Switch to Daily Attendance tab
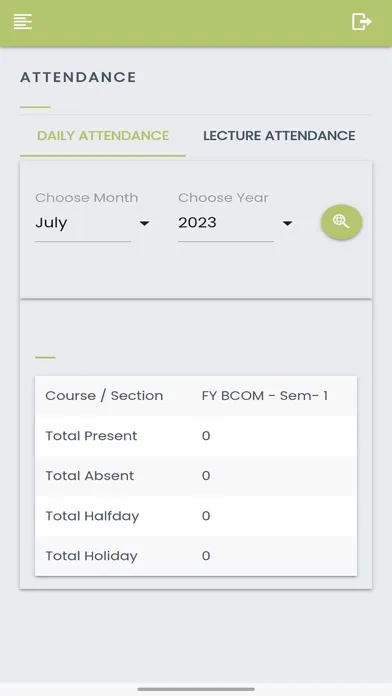The width and height of the screenshot is (392, 696). (103, 136)
